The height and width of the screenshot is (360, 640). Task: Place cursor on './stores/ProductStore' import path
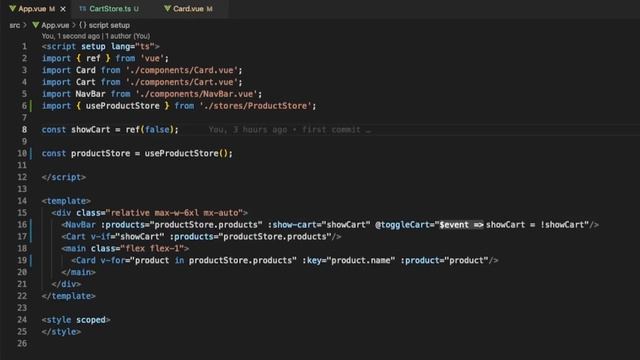(x=256, y=106)
